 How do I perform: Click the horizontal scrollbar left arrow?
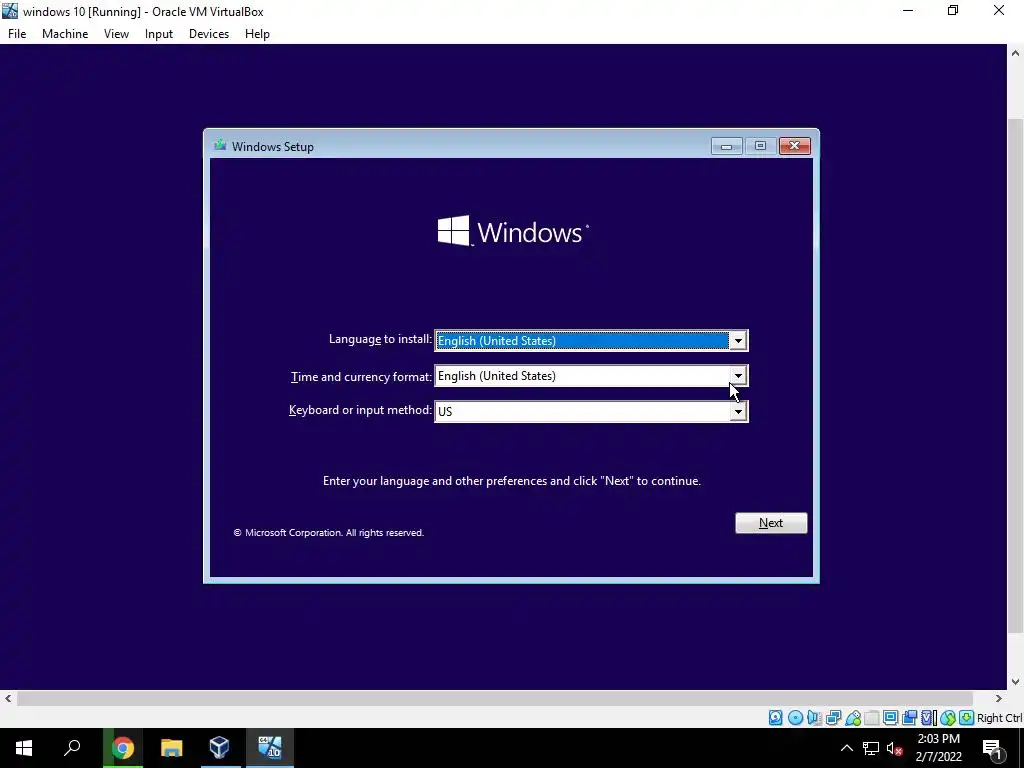pos(8,698)
